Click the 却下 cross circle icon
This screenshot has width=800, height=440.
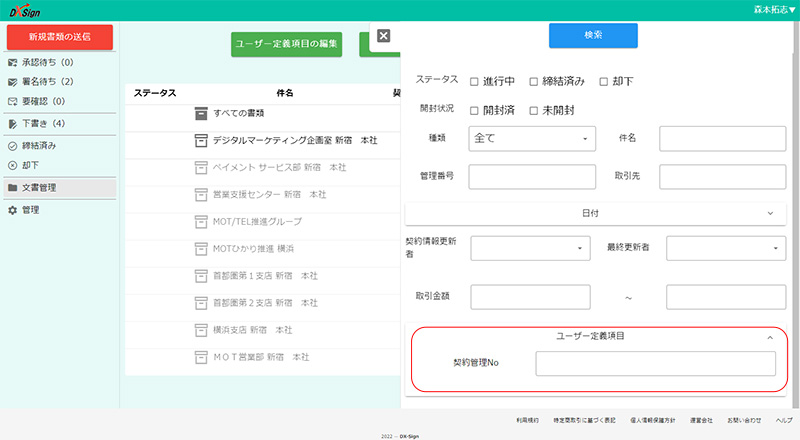point(13,165)
